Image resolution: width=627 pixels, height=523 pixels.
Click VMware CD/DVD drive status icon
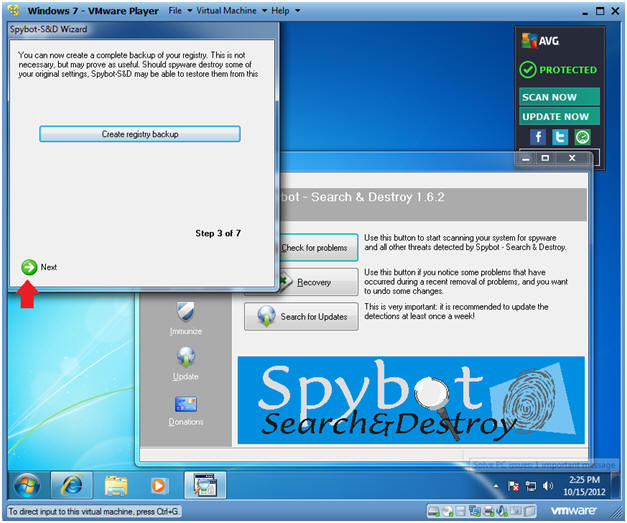[x=447, y=511]
